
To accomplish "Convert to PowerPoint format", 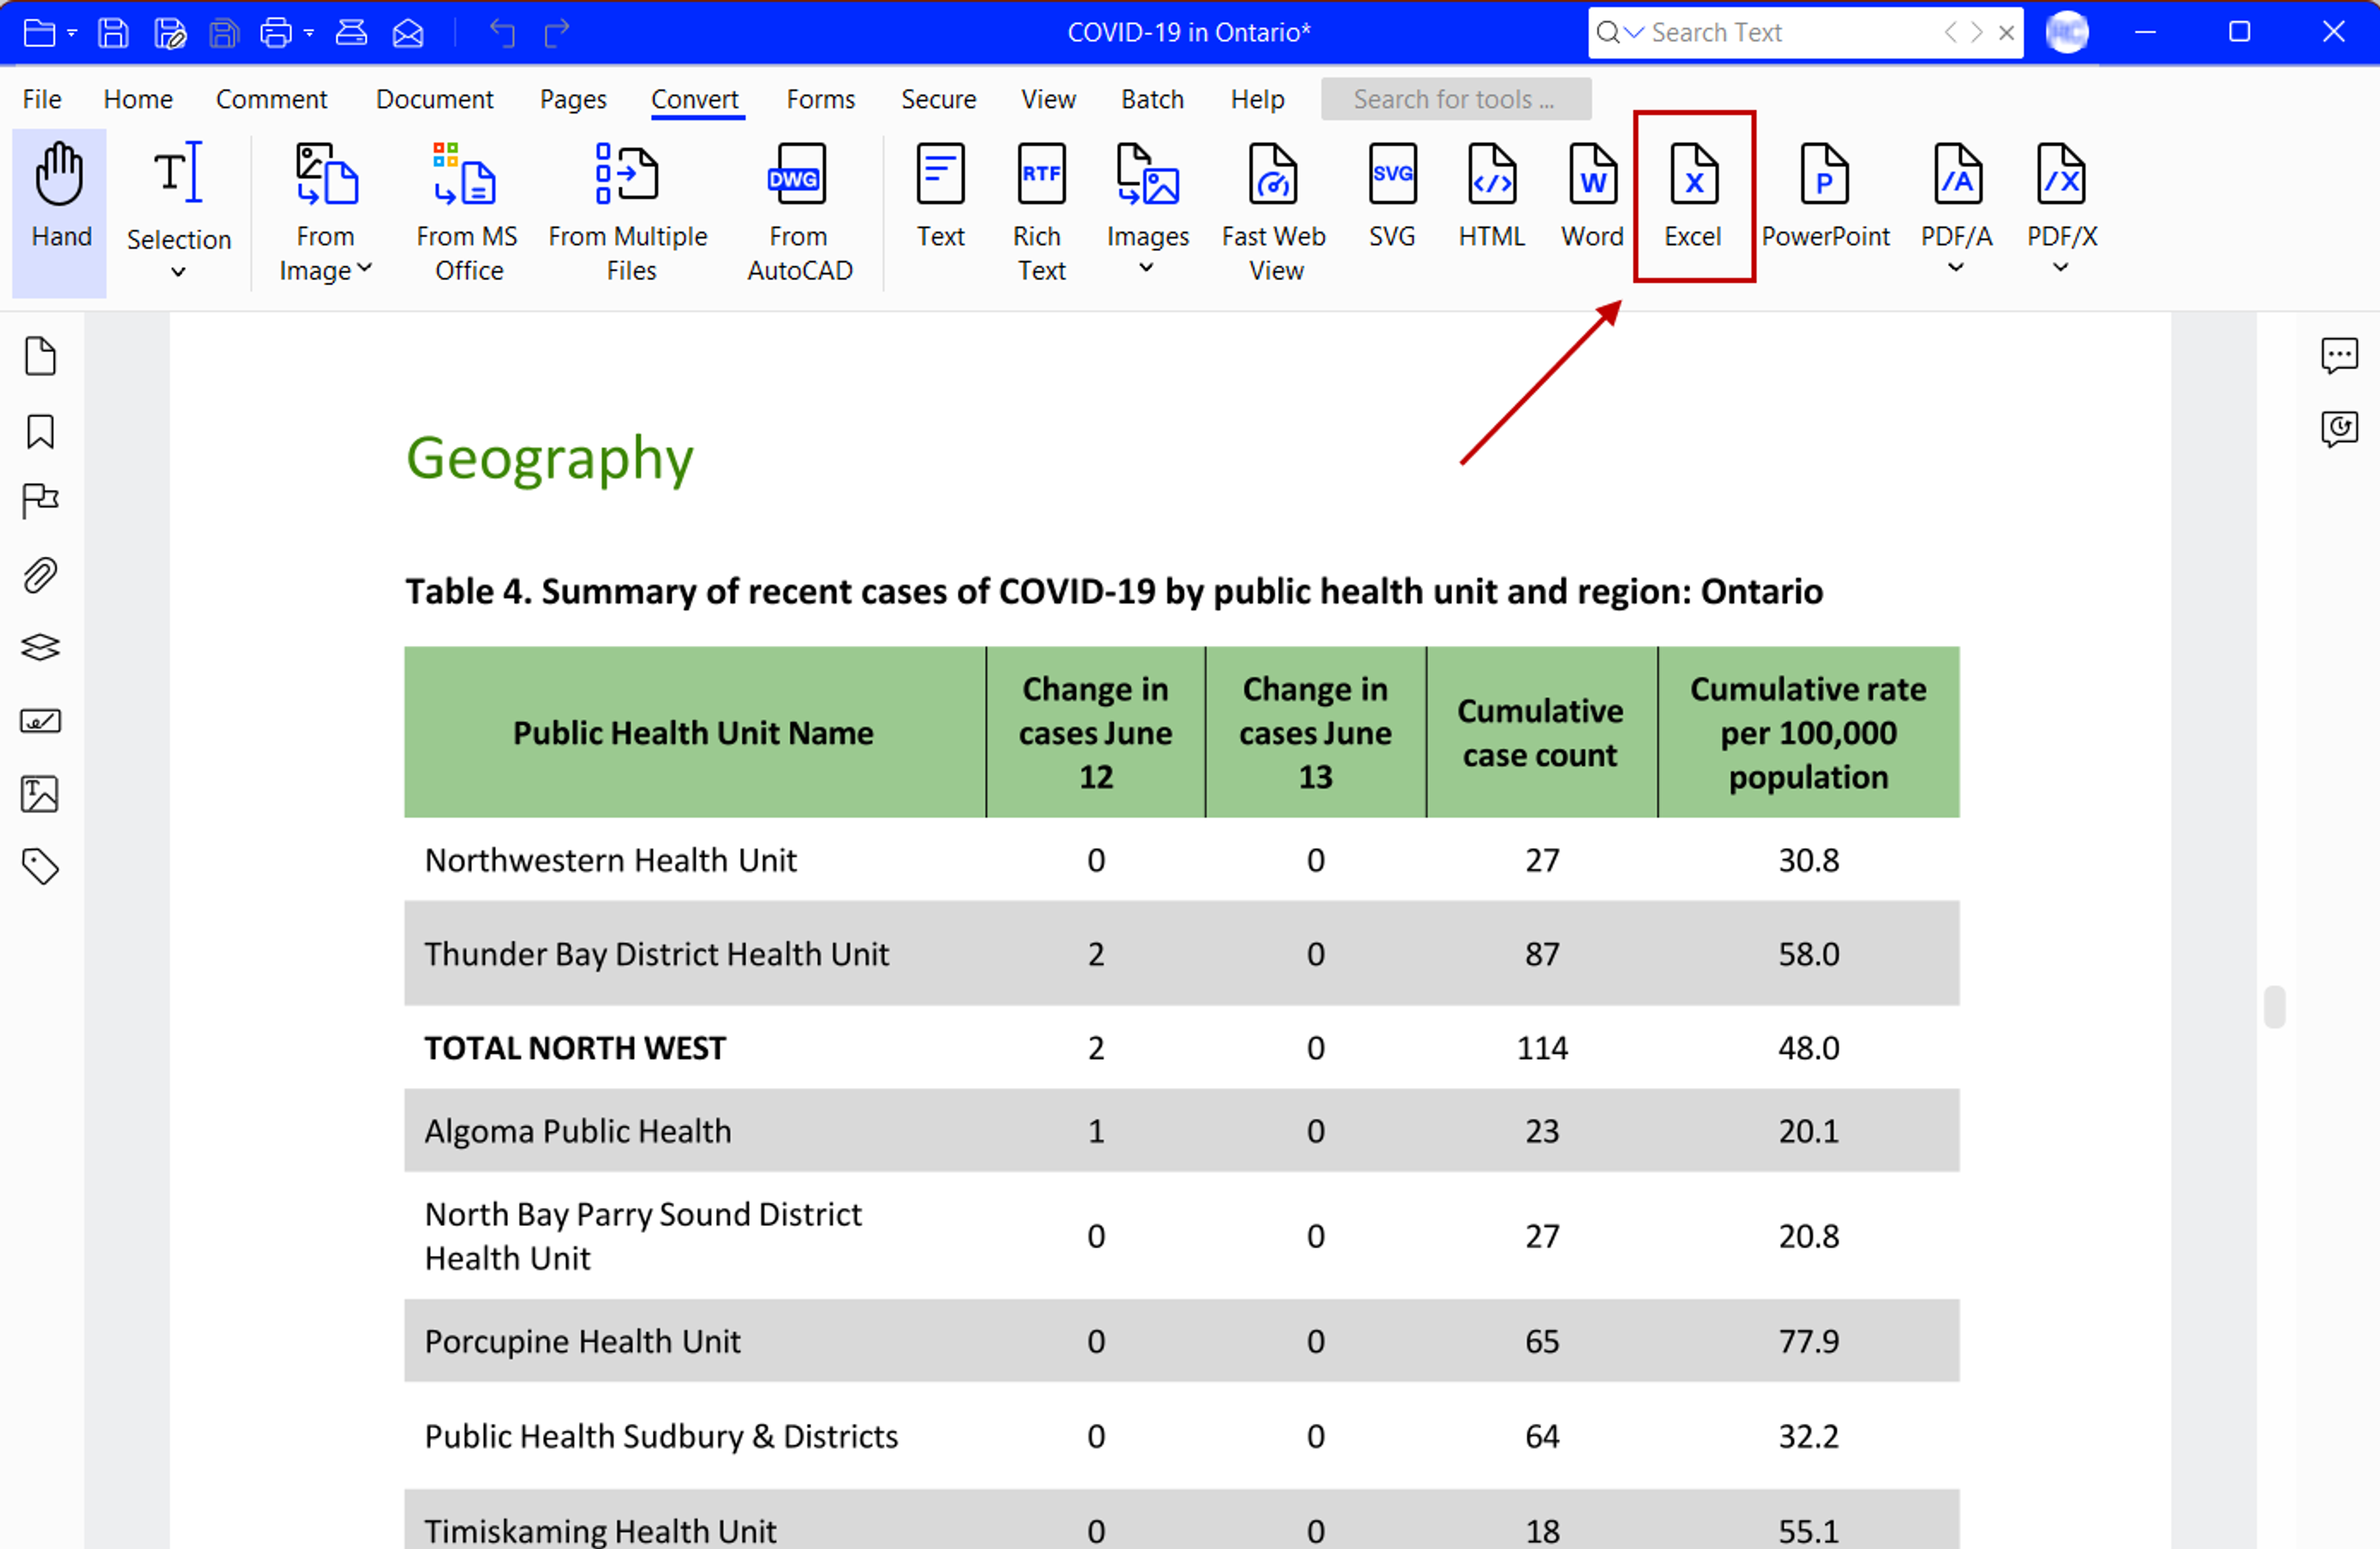I will (1824, 196).
